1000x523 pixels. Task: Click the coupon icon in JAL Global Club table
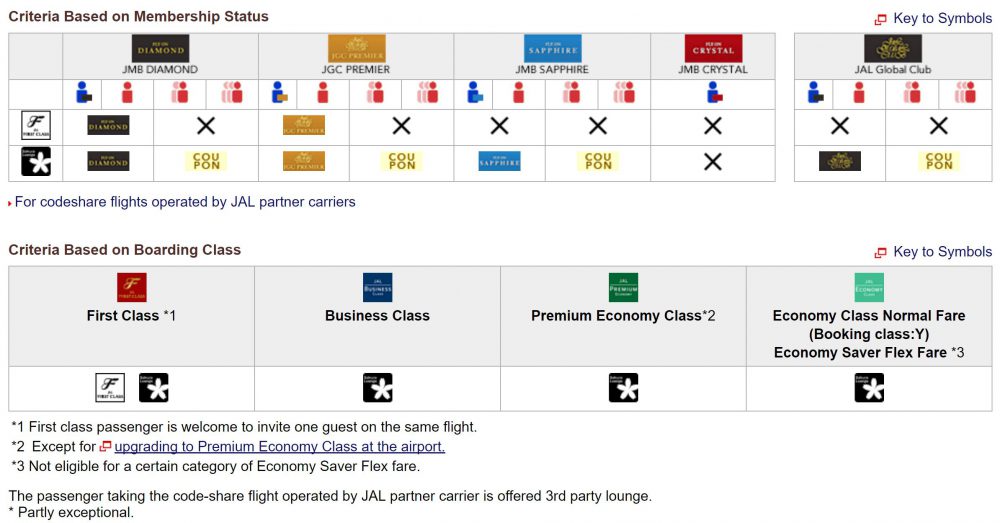pos(939,162)
